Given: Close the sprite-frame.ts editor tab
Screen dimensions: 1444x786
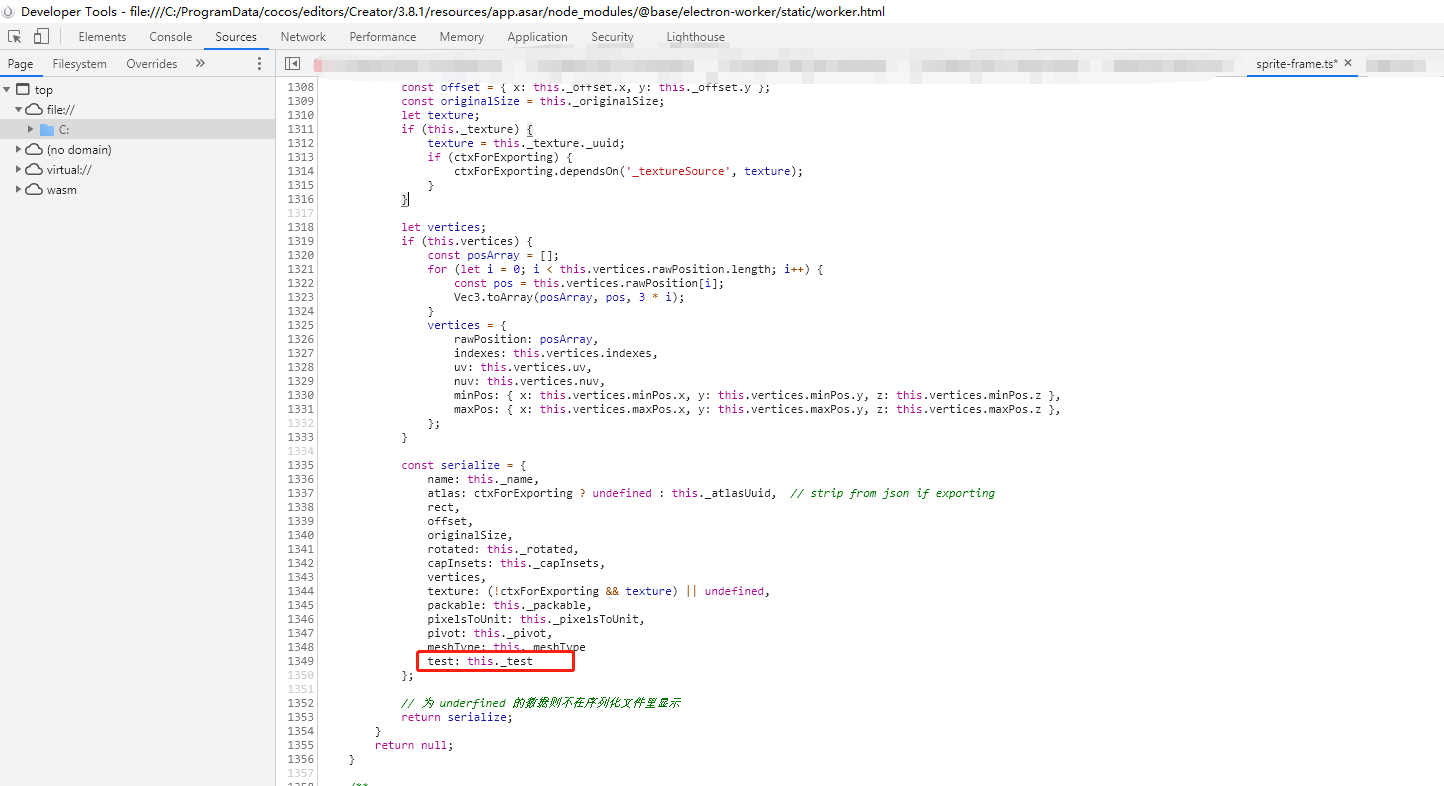Looking at the screenshot, I should 1348,63.
